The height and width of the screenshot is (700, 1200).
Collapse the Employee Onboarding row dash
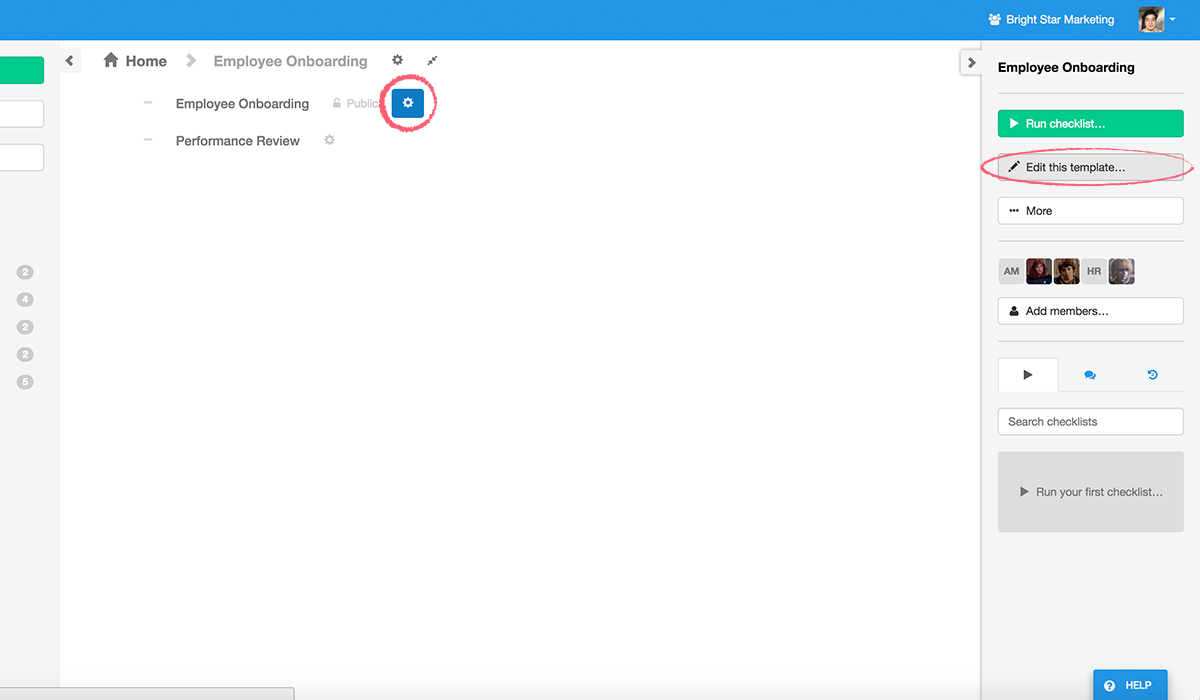[148, 103]
